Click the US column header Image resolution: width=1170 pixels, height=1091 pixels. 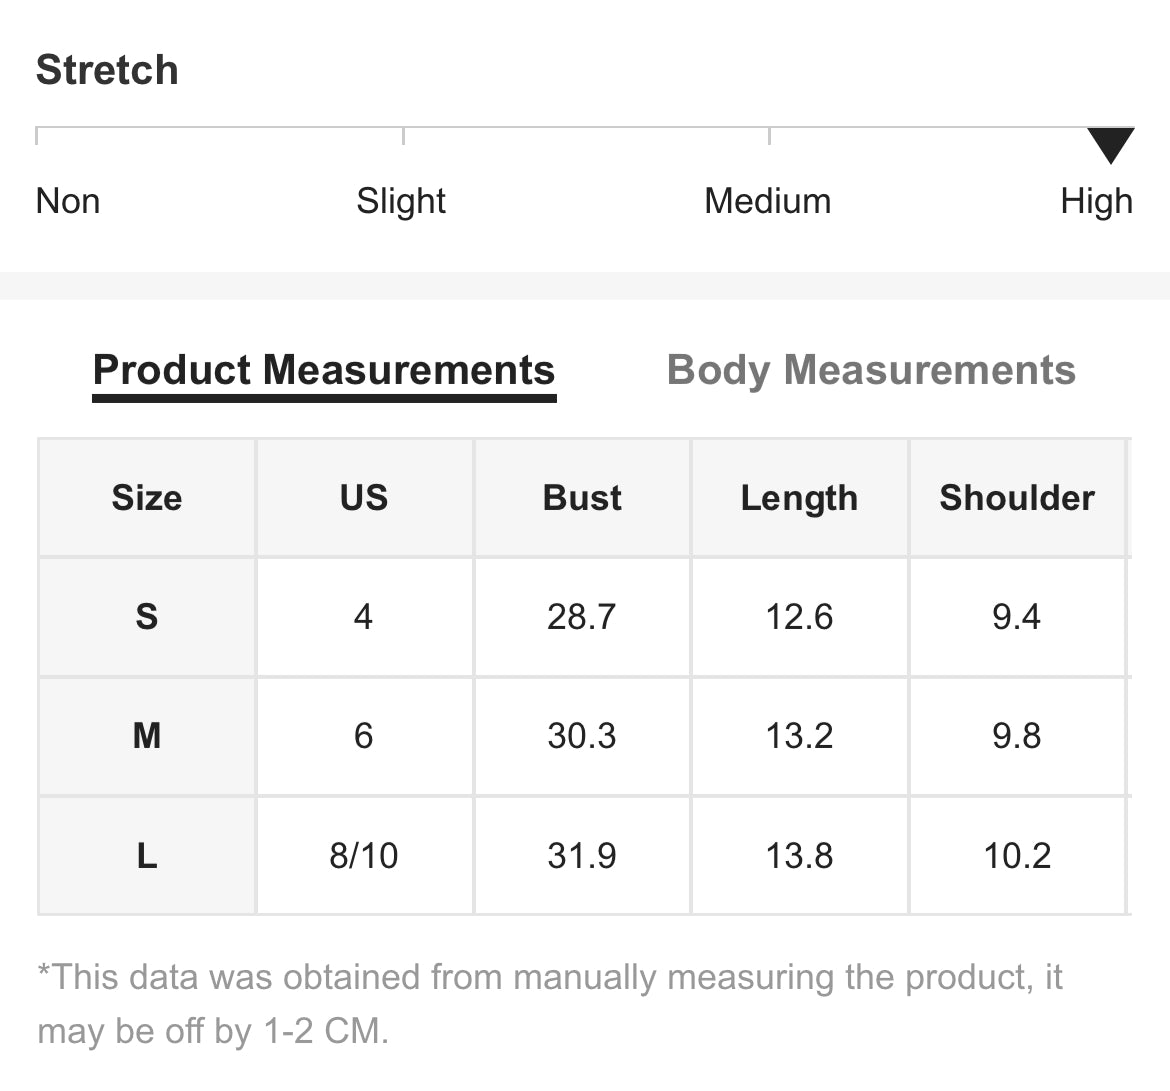(x=364, y=498)
